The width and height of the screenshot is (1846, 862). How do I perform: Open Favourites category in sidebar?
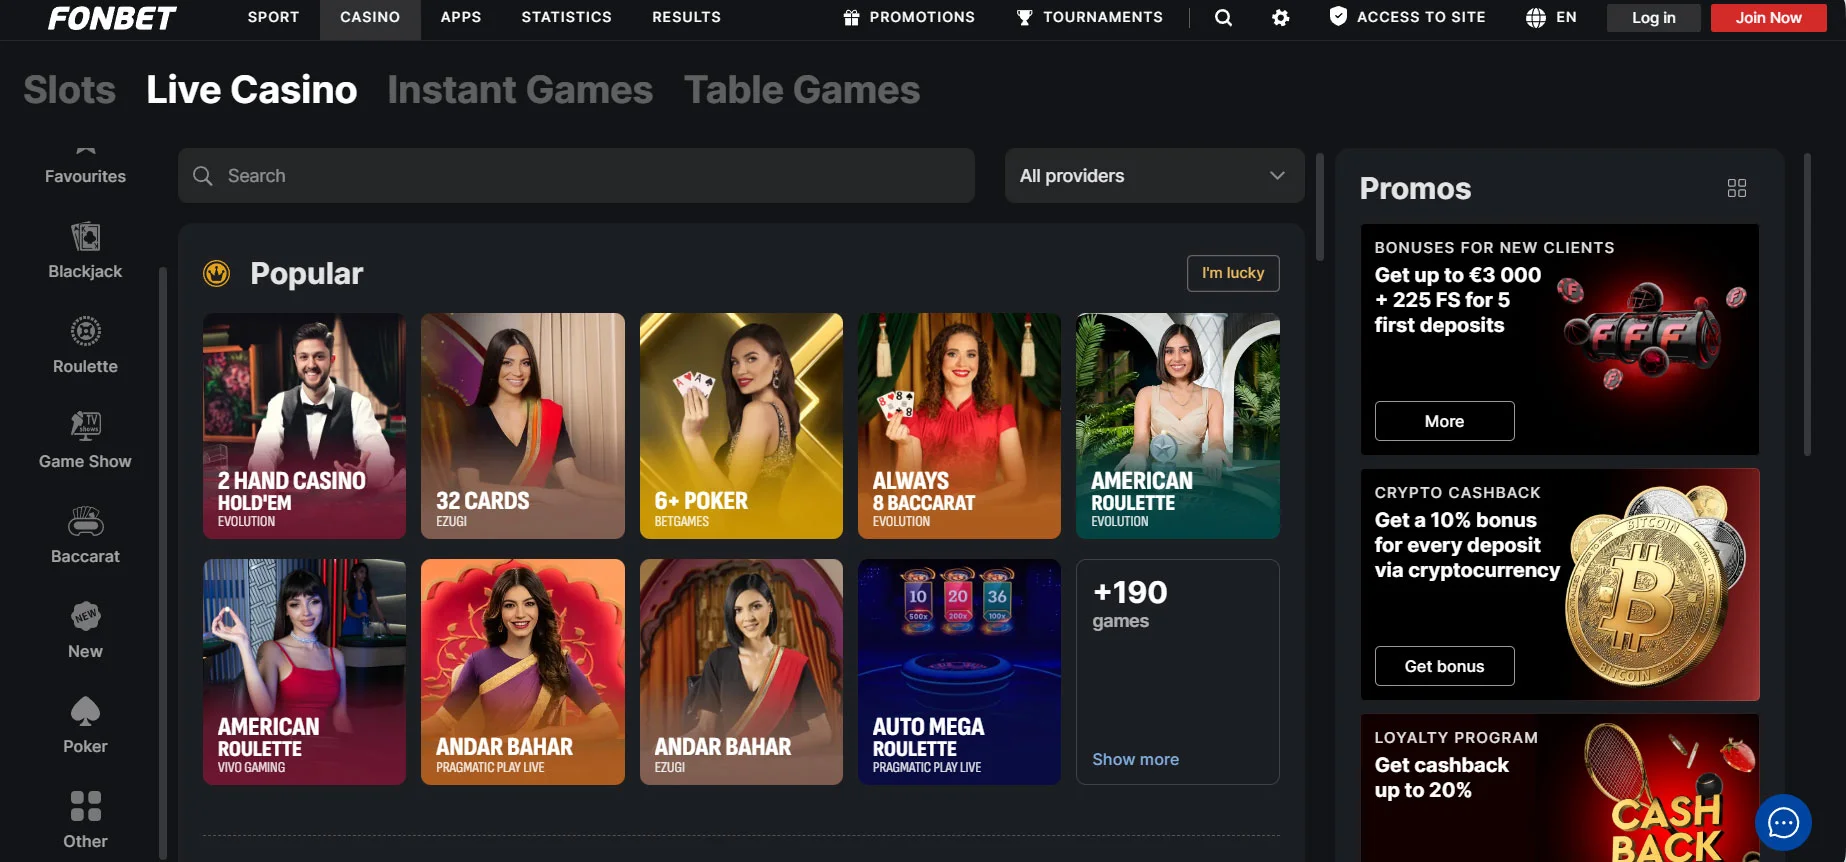(x=85, y=167)
